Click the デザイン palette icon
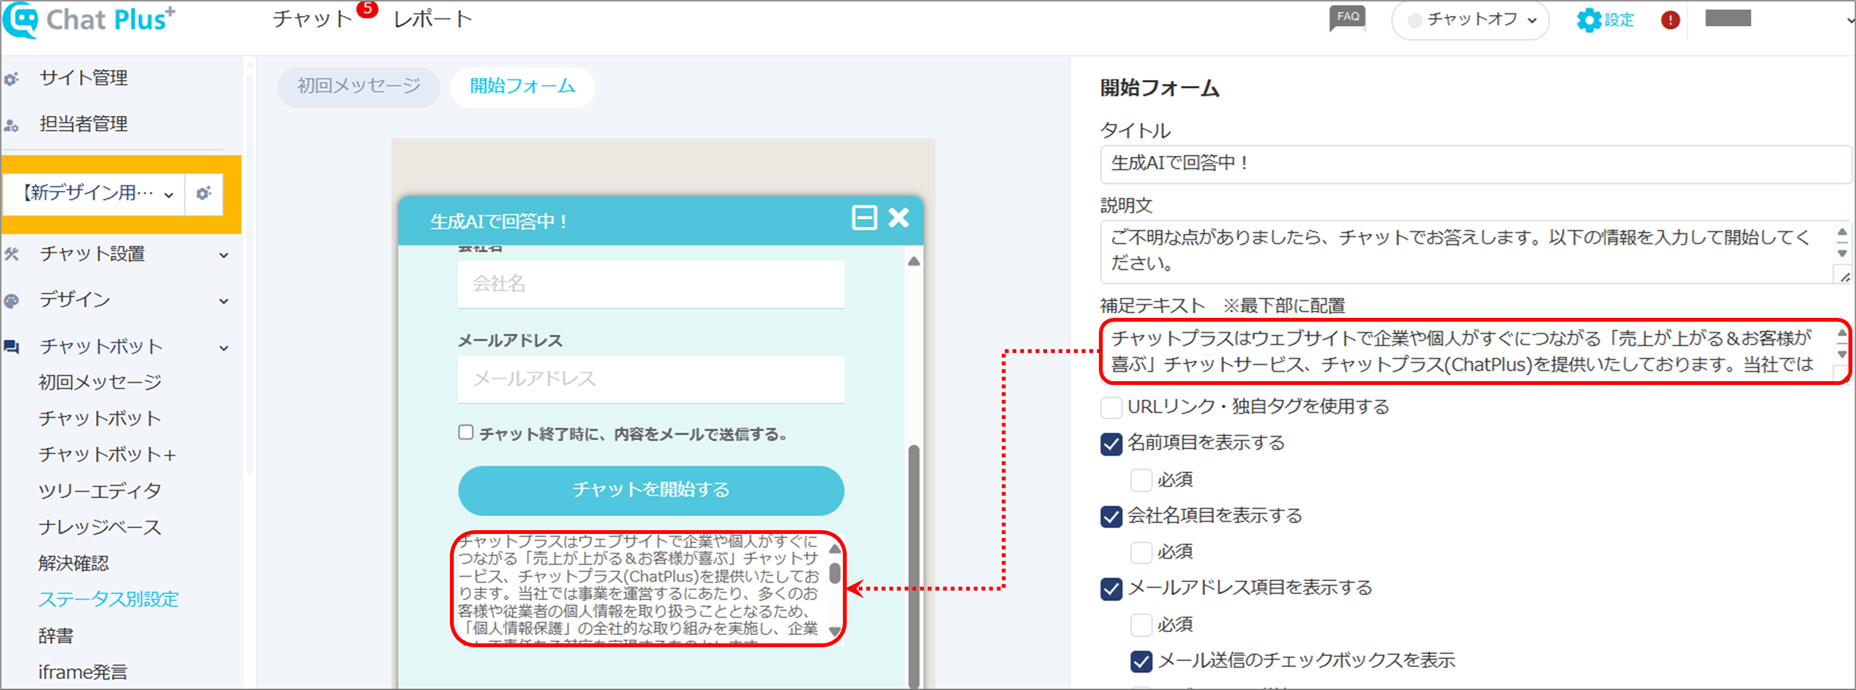1856x690 pixels. coord(11,300)
